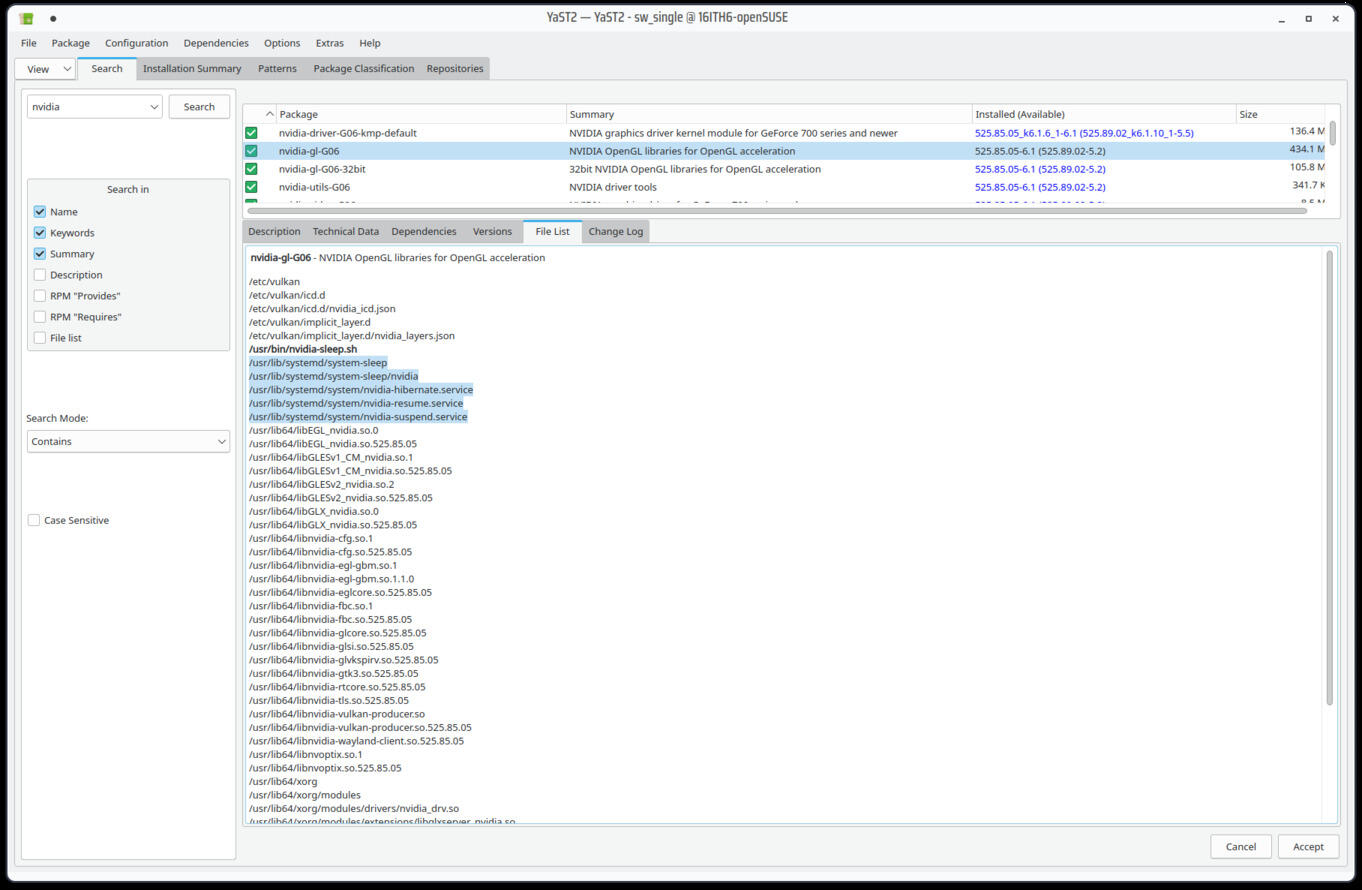The height and width of the screenshot is (890, 1362).
Task: Click the nvidia-hibernate.service file path
Action: click(361, 390)
